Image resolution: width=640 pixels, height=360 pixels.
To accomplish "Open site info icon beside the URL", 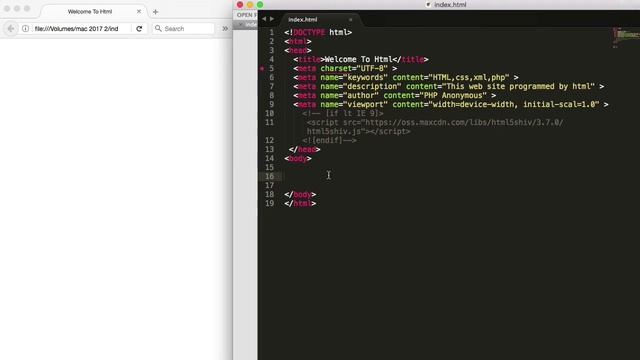I will 25,29.
